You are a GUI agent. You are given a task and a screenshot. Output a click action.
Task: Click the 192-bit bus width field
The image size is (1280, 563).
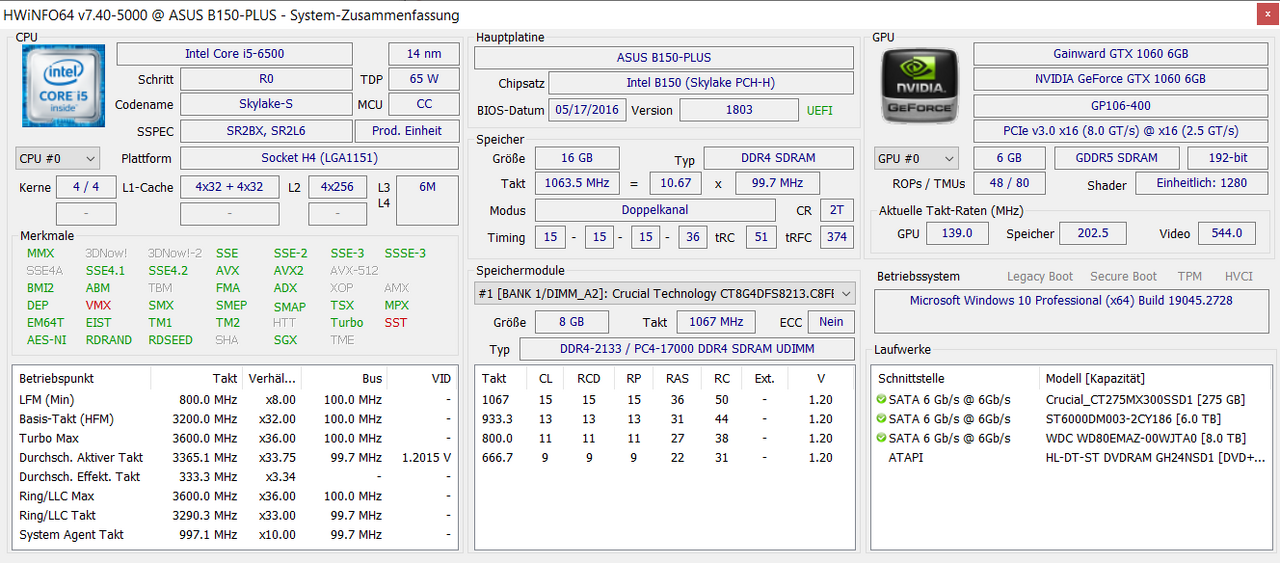click(1227, 158)
